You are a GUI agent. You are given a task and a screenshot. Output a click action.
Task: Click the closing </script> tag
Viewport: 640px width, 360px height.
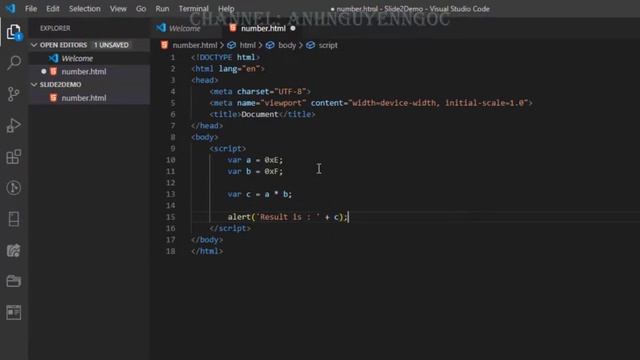pyautogui.click(x=230, y=228)
